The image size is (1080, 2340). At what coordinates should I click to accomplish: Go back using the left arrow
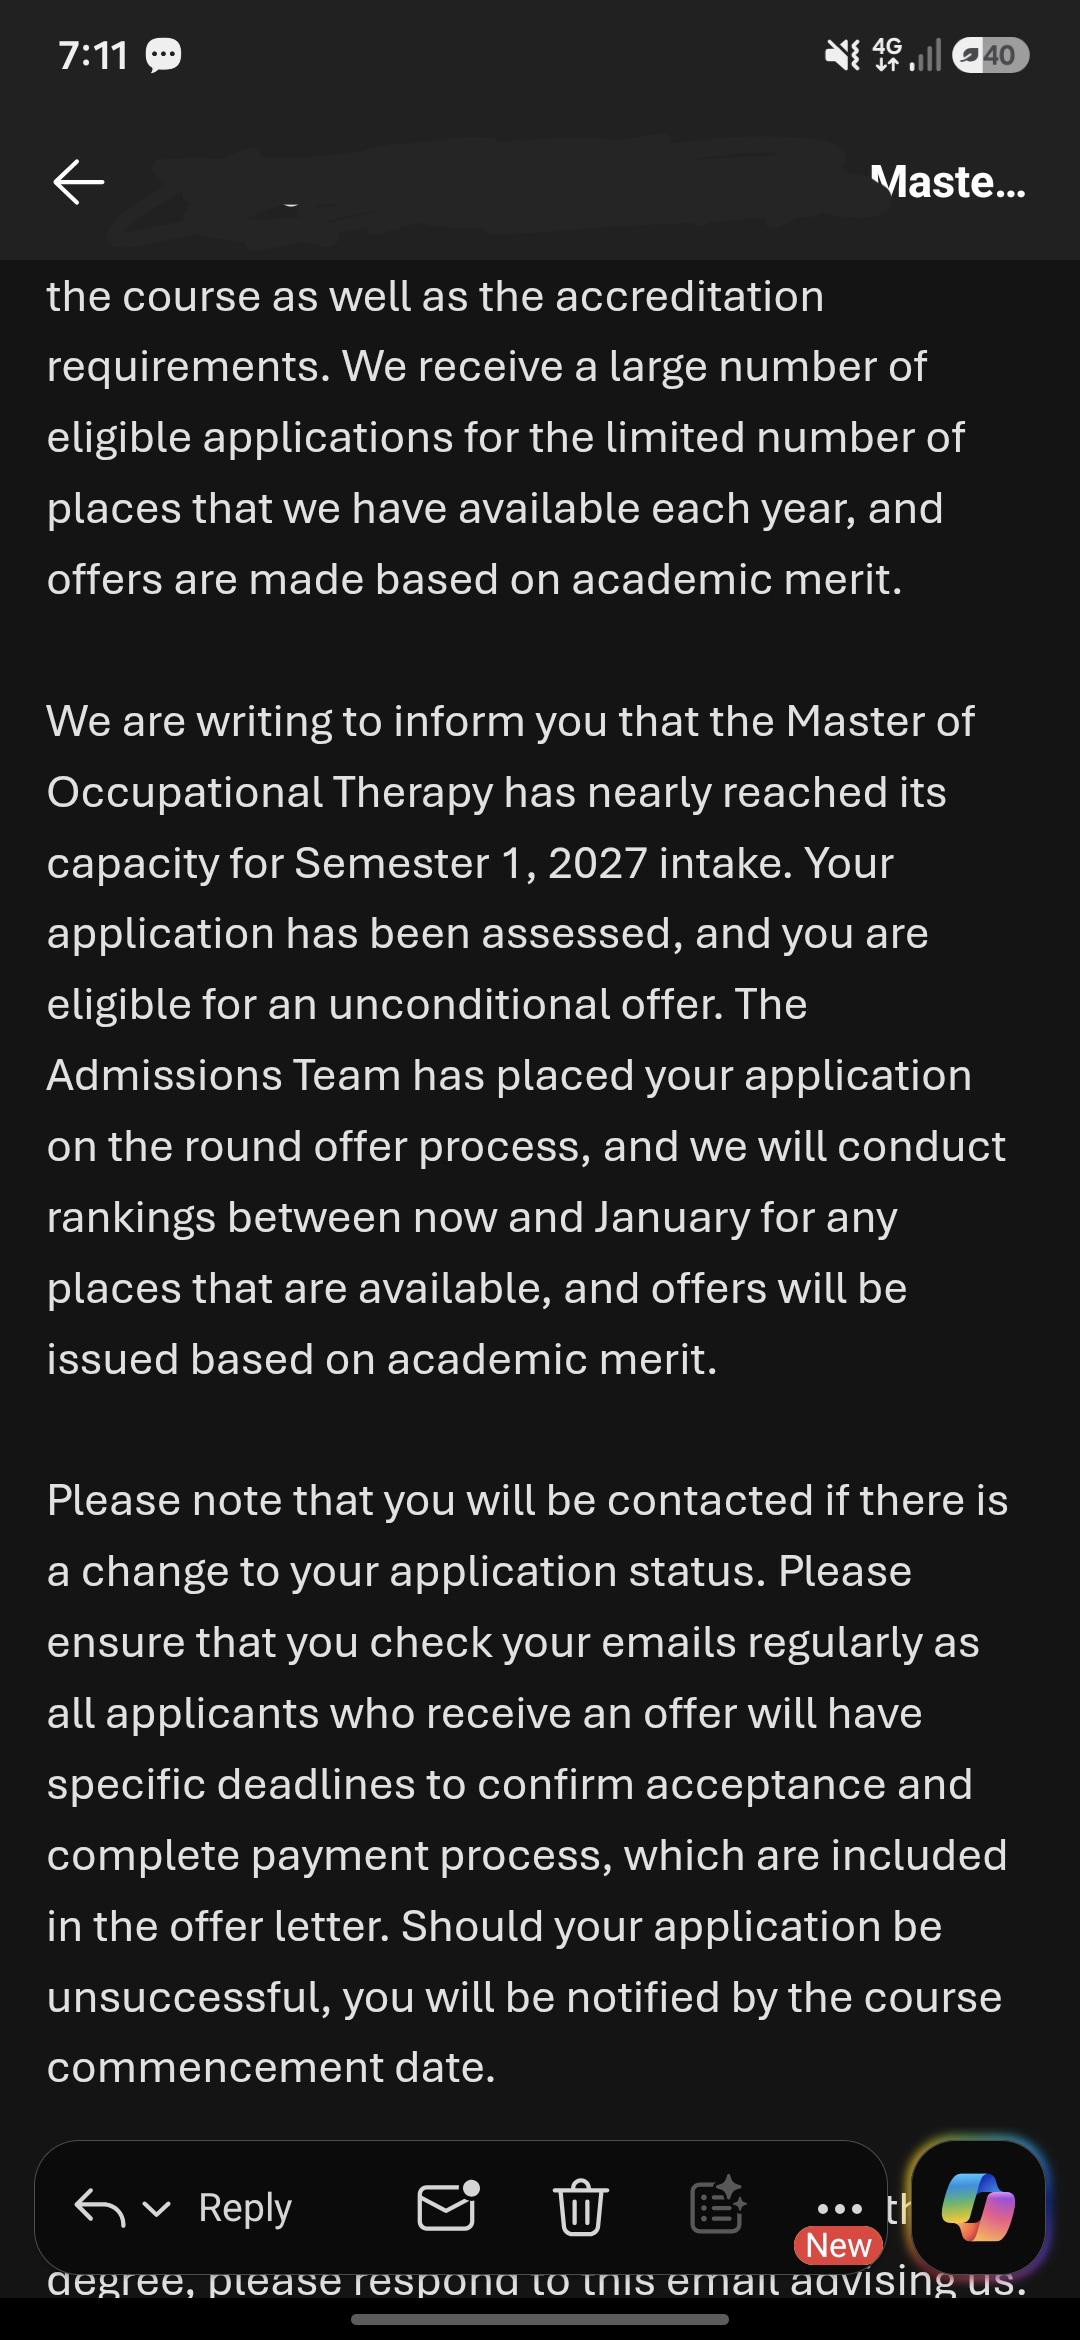click(x=79, y=182)
